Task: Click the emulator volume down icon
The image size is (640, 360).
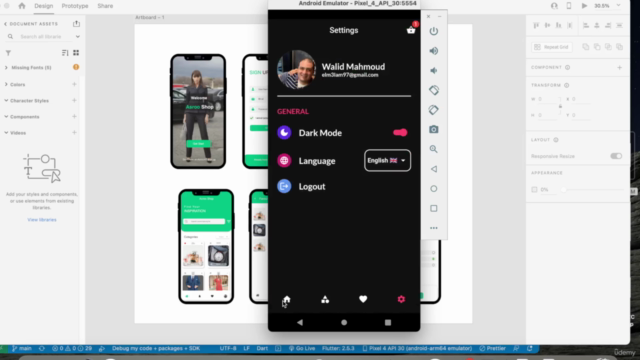Action: pyautogui.click(x=433, y=71)
